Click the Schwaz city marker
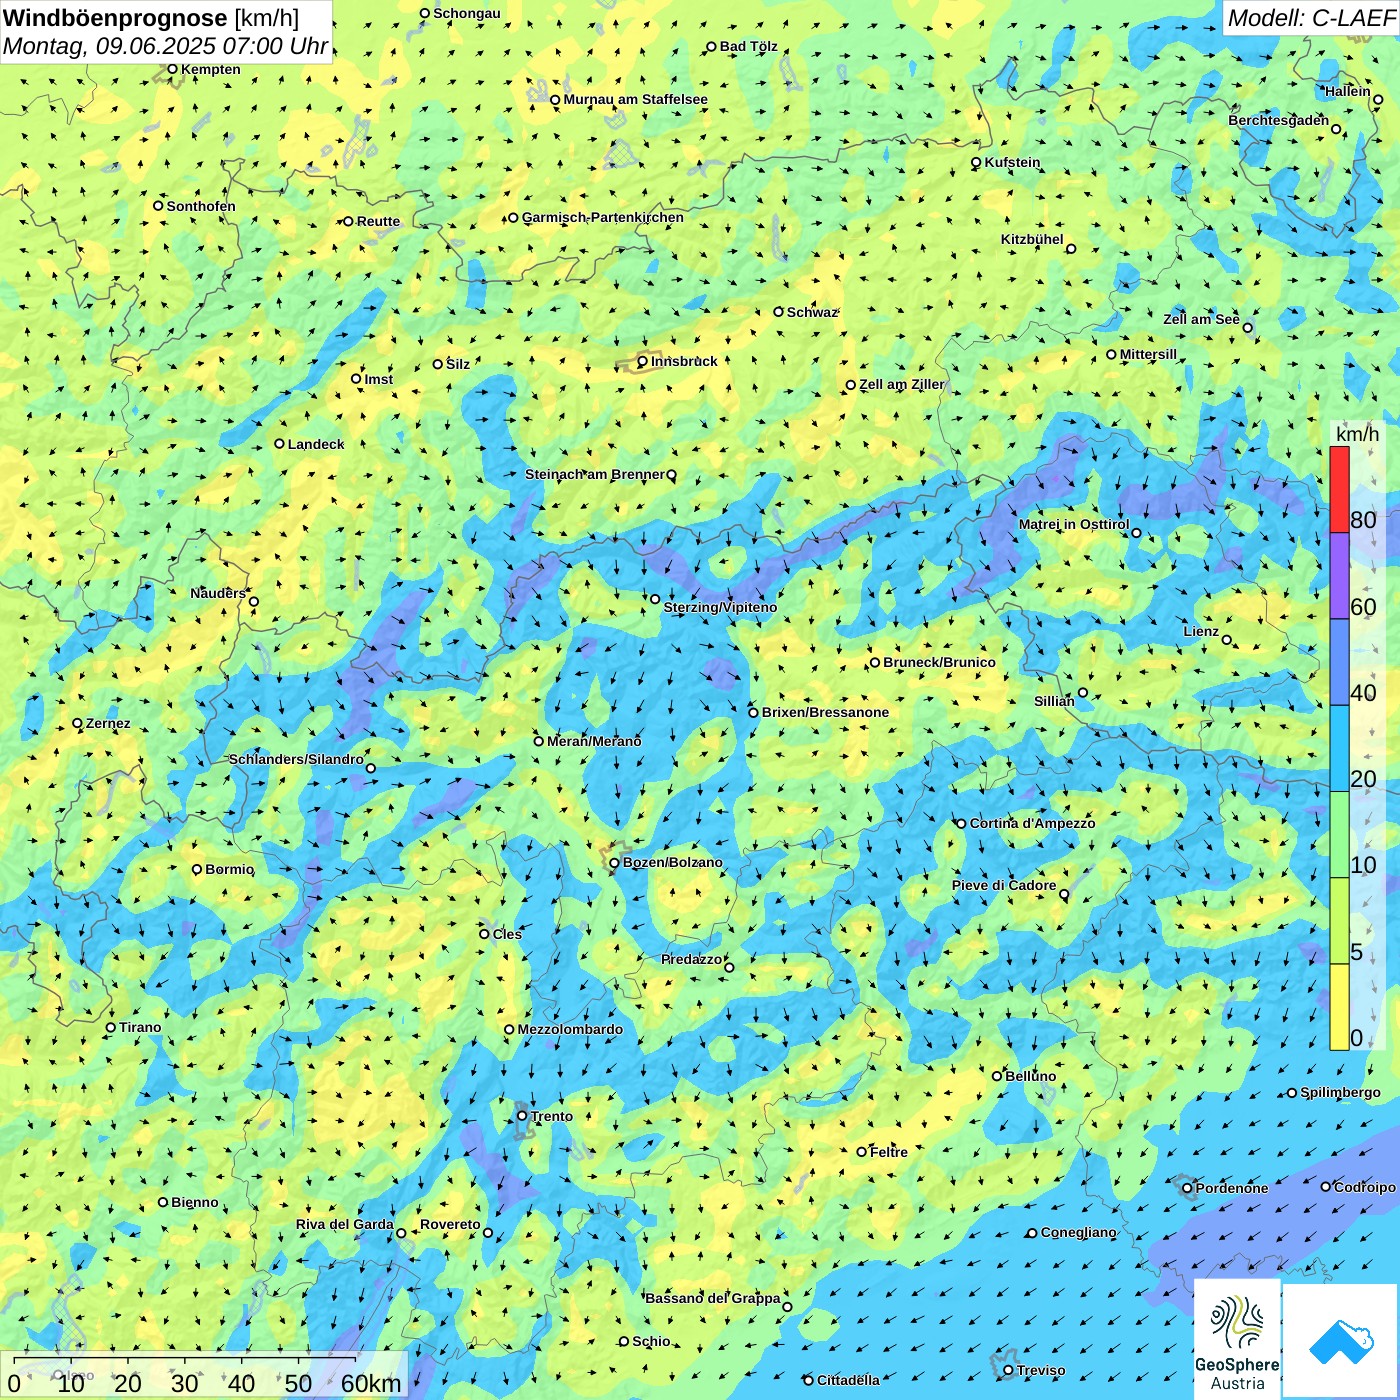The image size is (1400, 1400). [x=779, y=312]
